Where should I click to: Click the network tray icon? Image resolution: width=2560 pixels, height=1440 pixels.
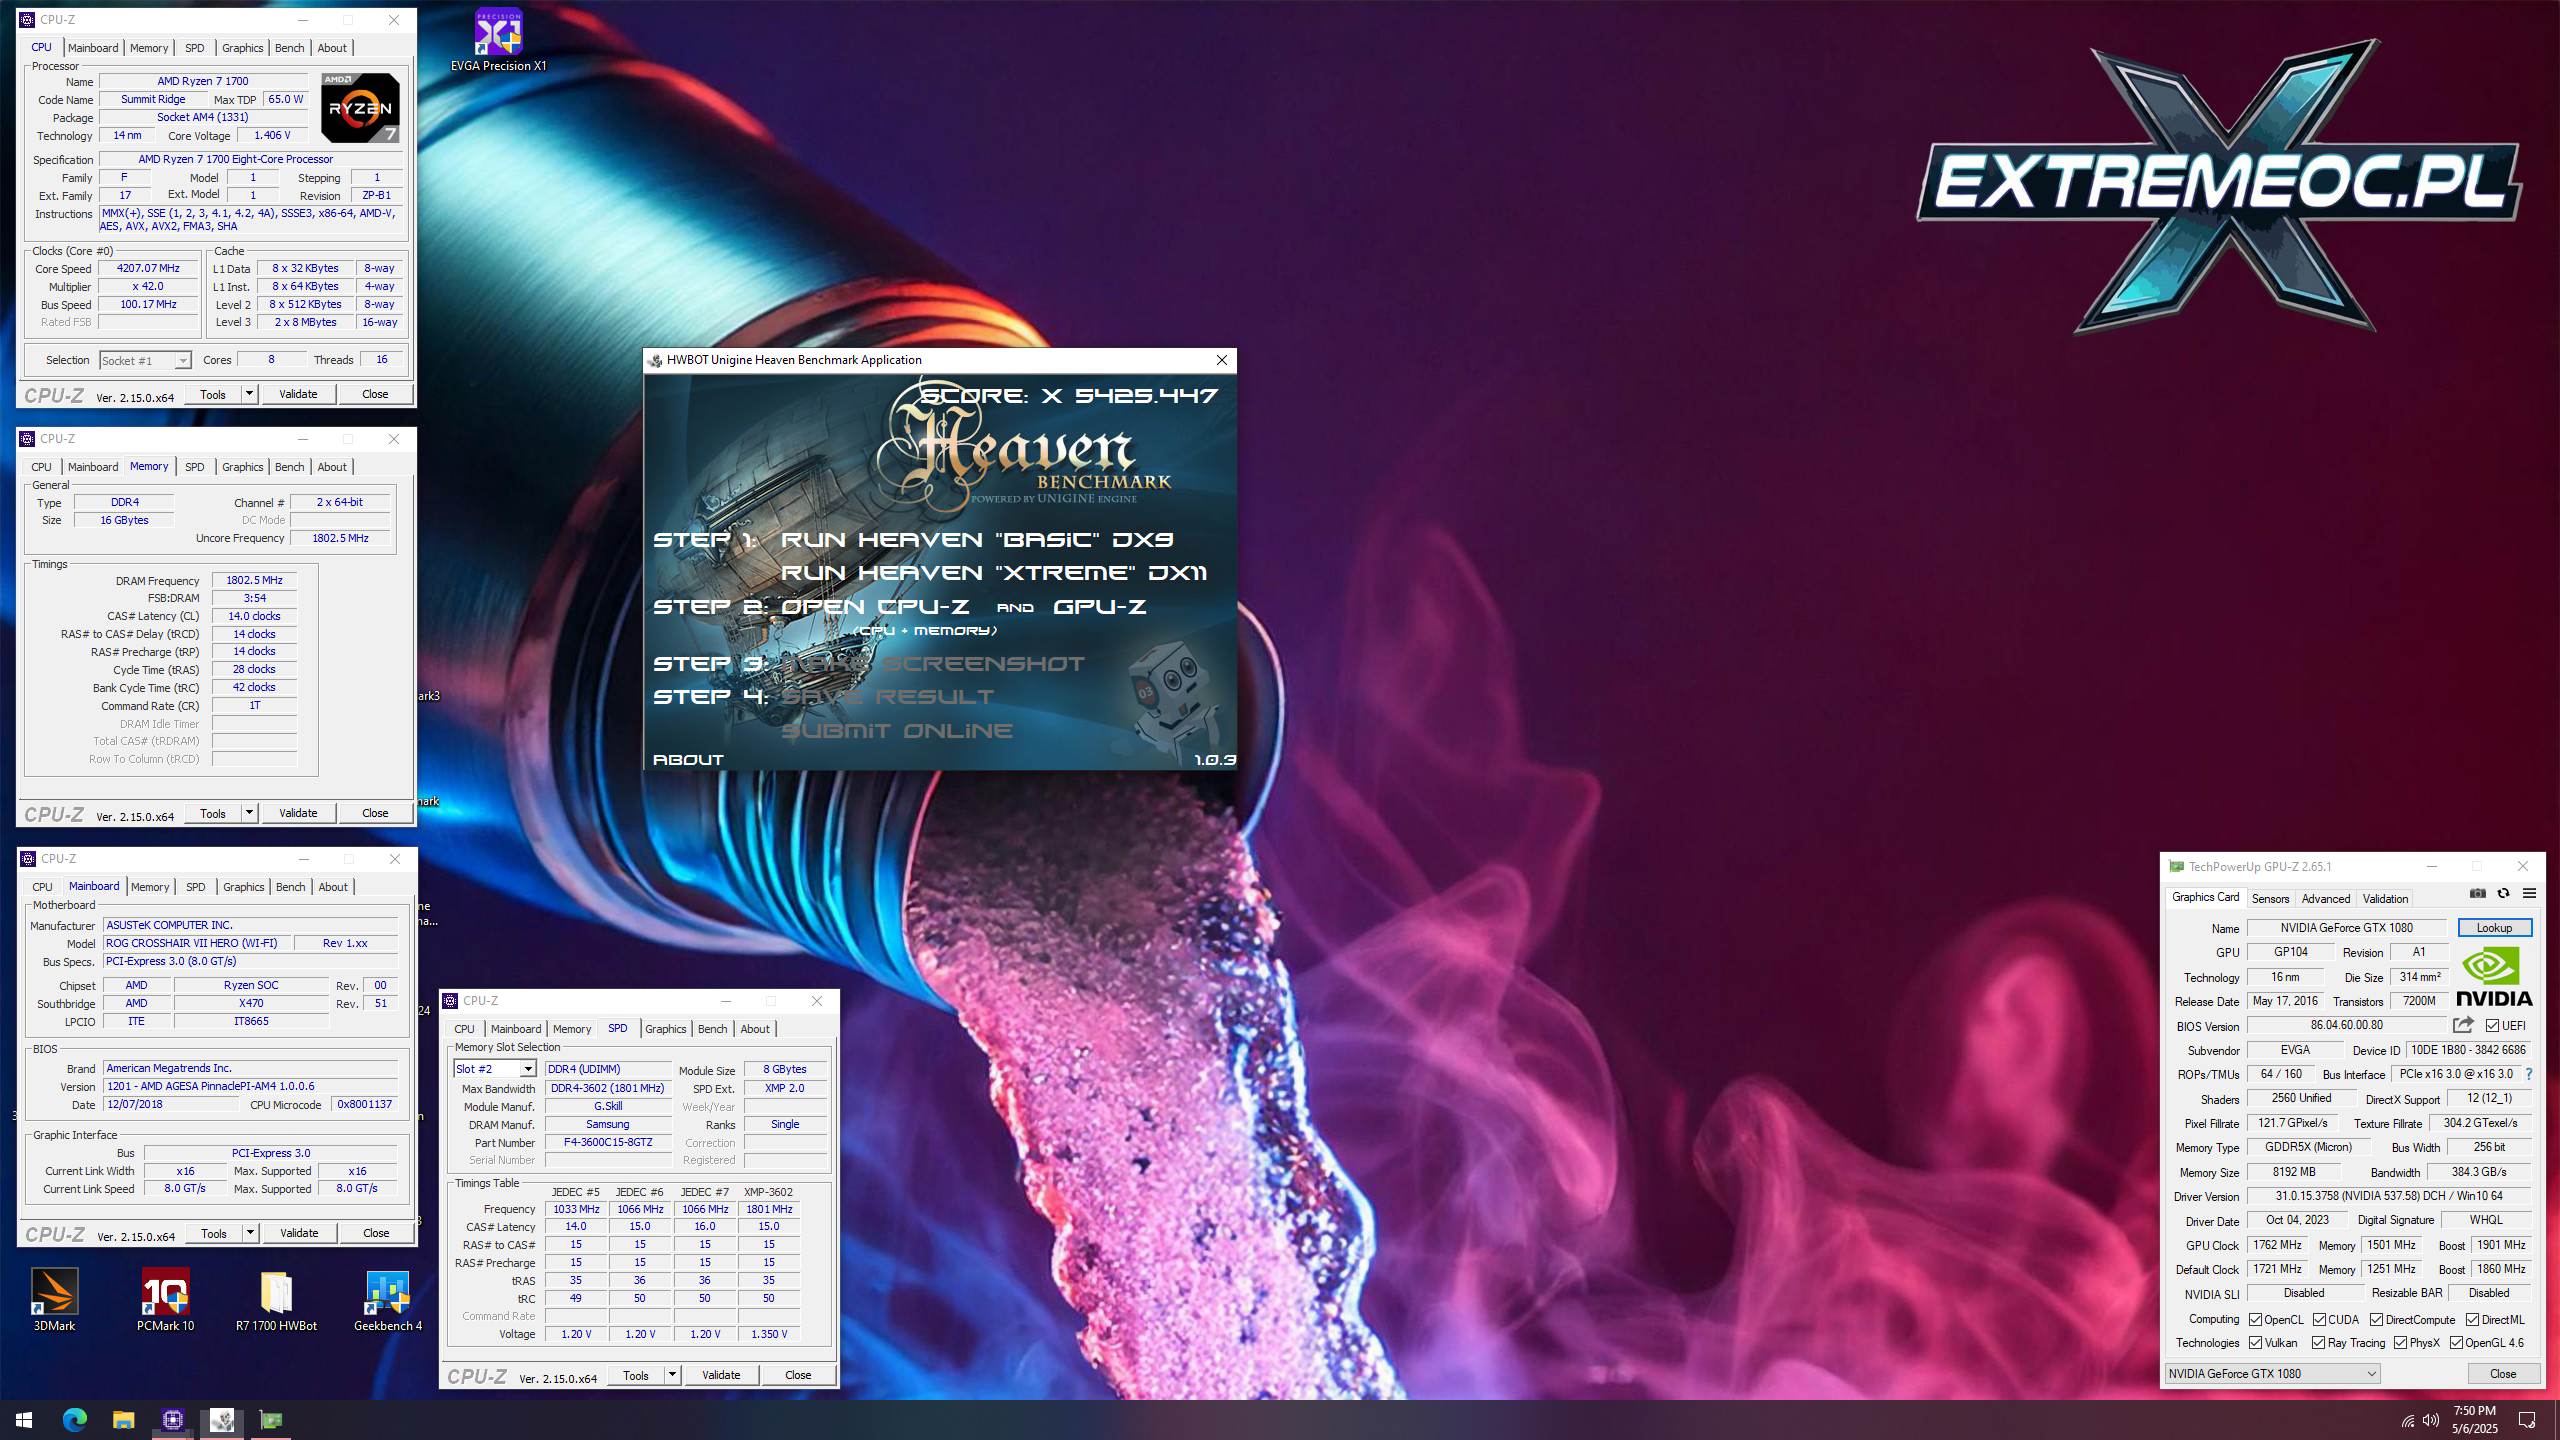pyautogui.click(x=2408, y=1421)
